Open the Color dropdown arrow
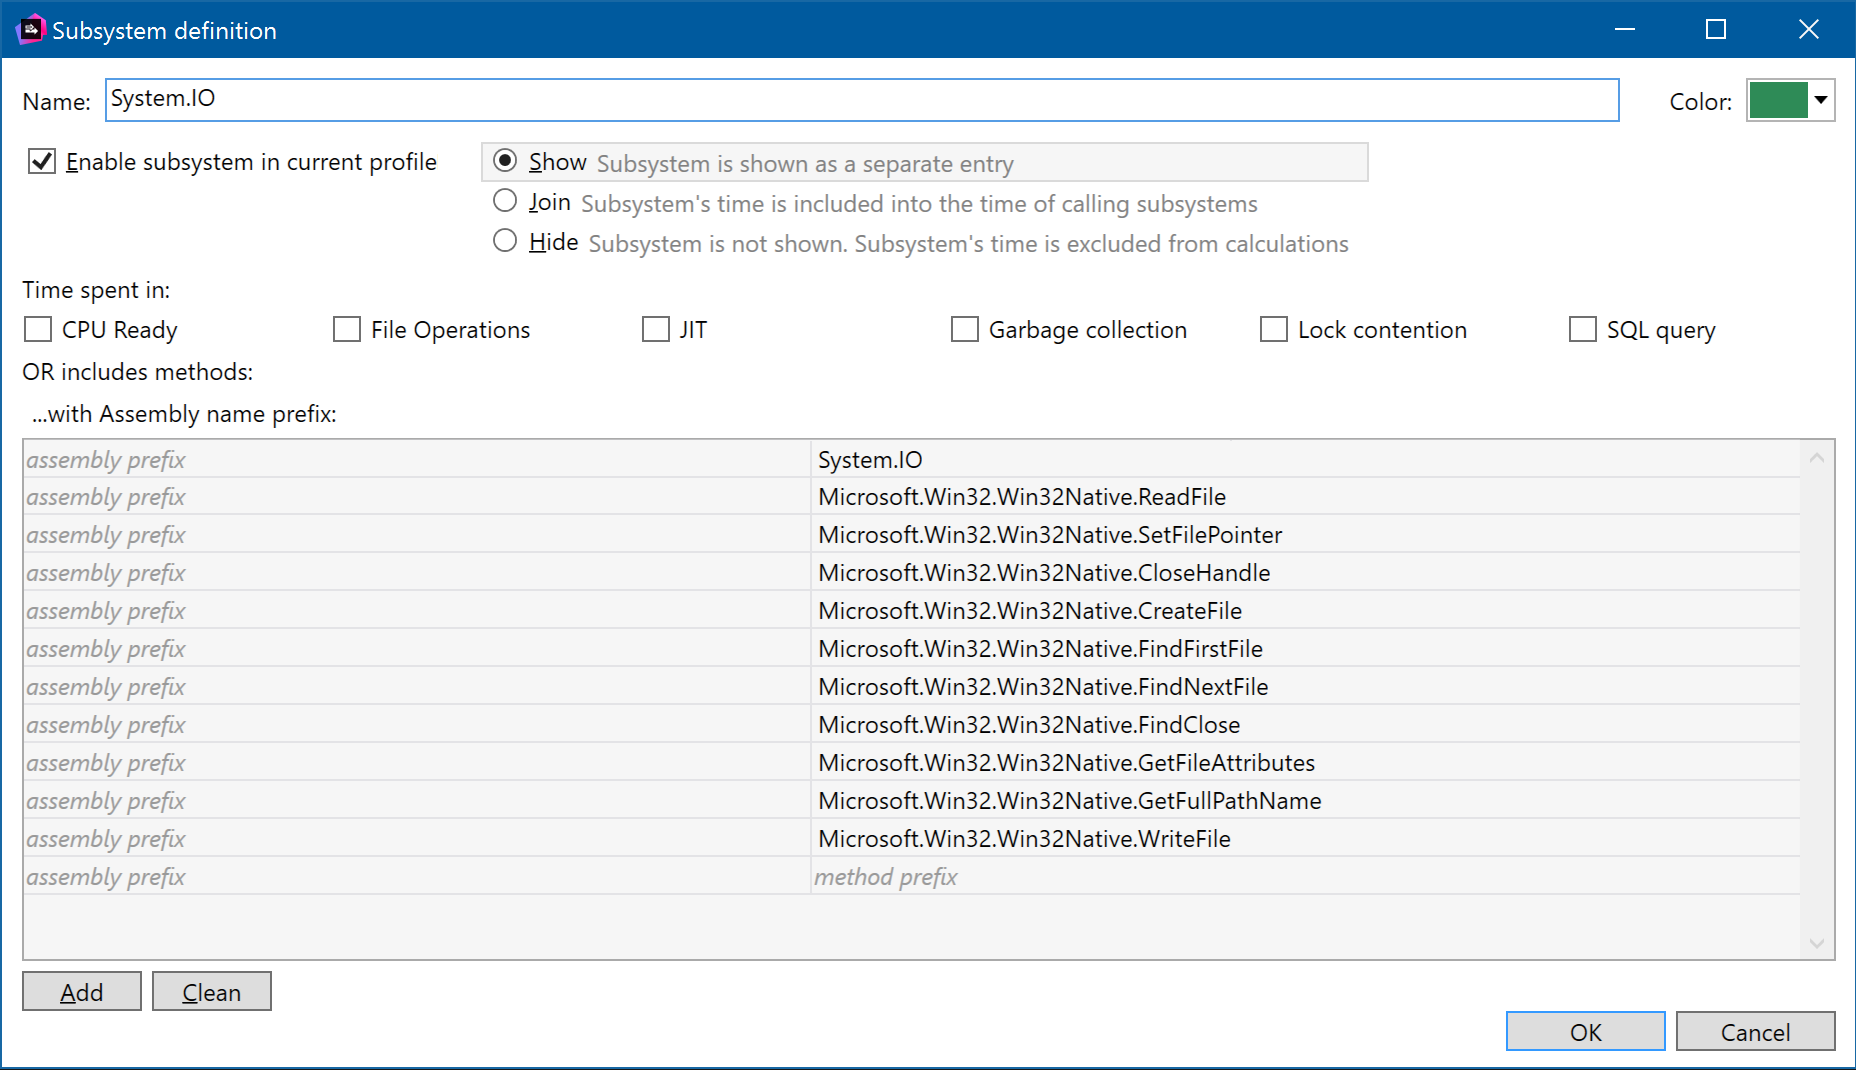Viewport: 1856px width, 1070px height. point(1821,100)
